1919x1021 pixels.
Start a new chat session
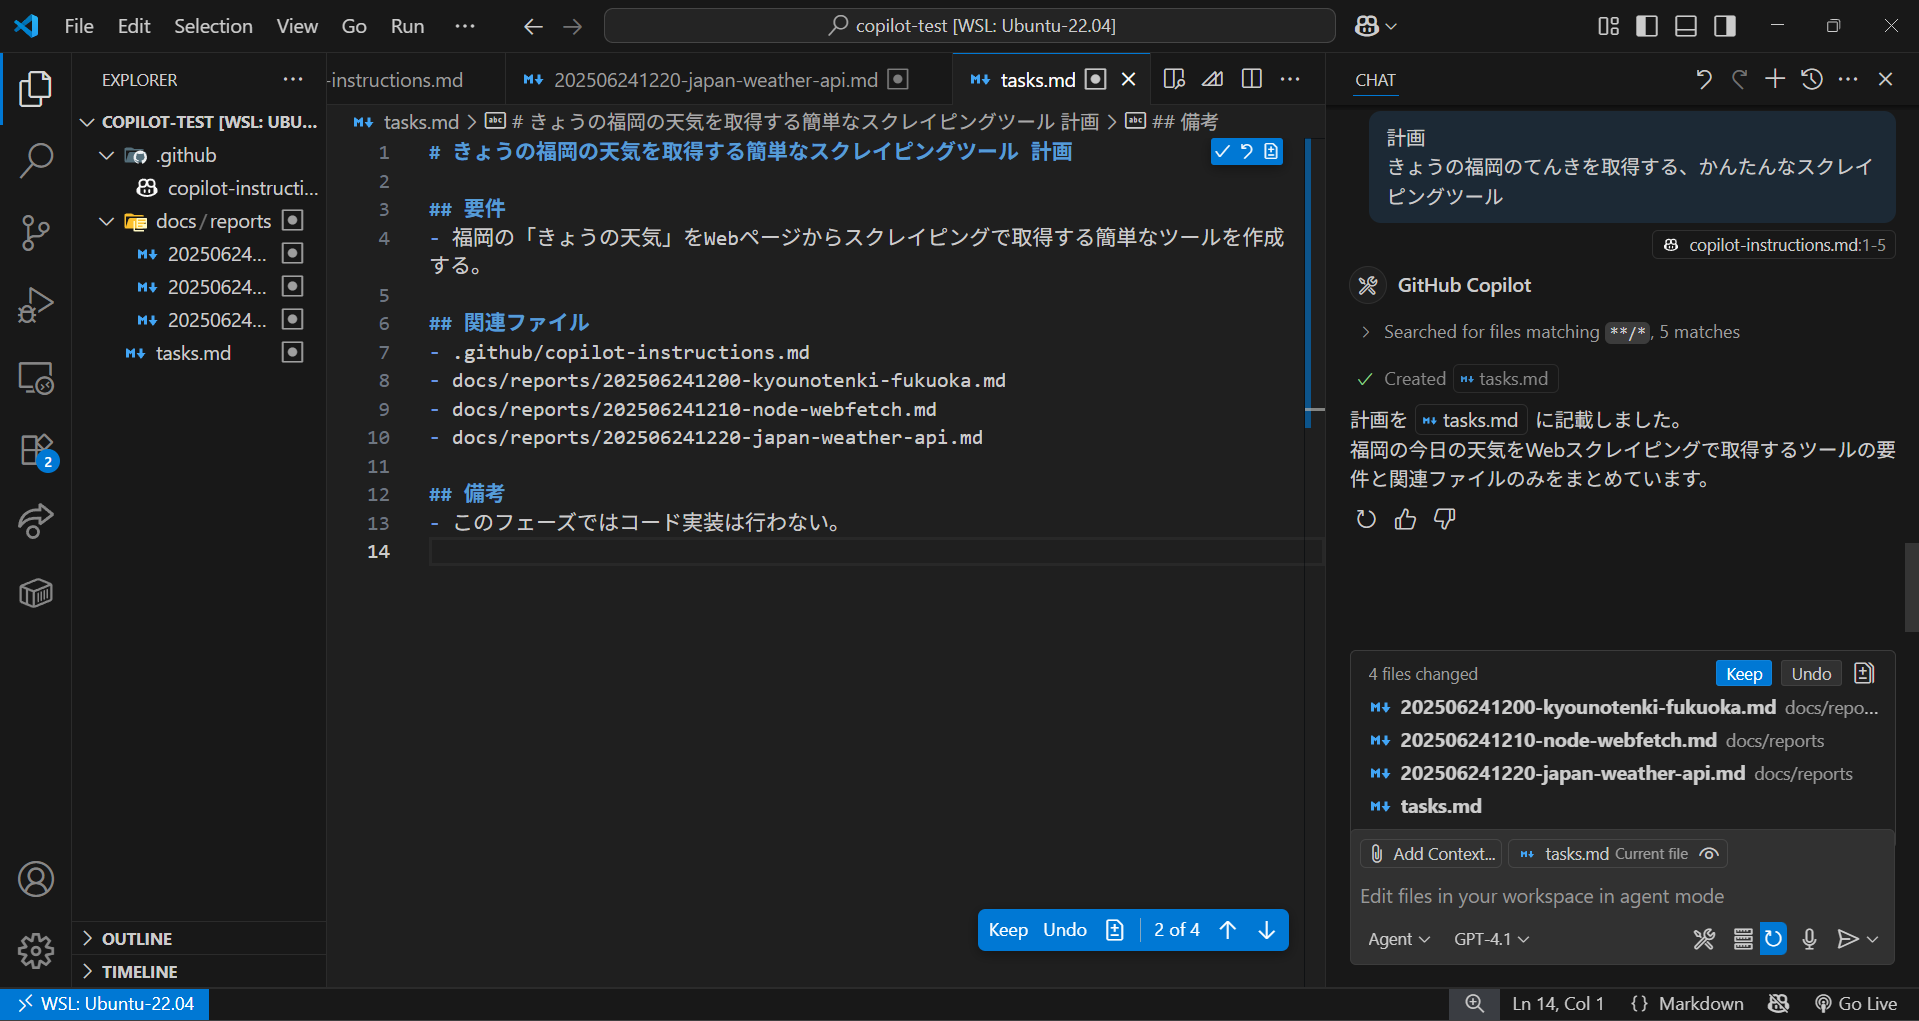pyautogui.click(x=1775, y=79)
